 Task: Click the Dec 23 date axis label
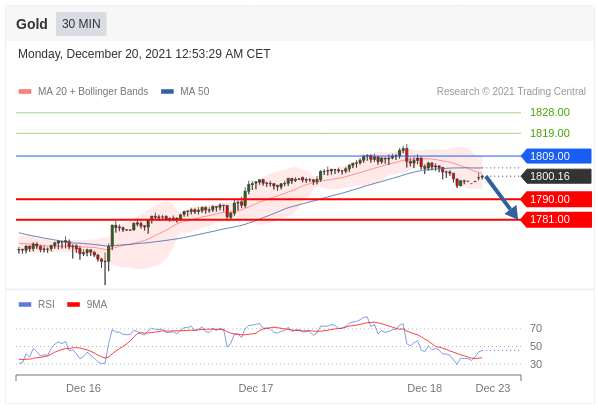pyautogui.click(x=493, y=388)
